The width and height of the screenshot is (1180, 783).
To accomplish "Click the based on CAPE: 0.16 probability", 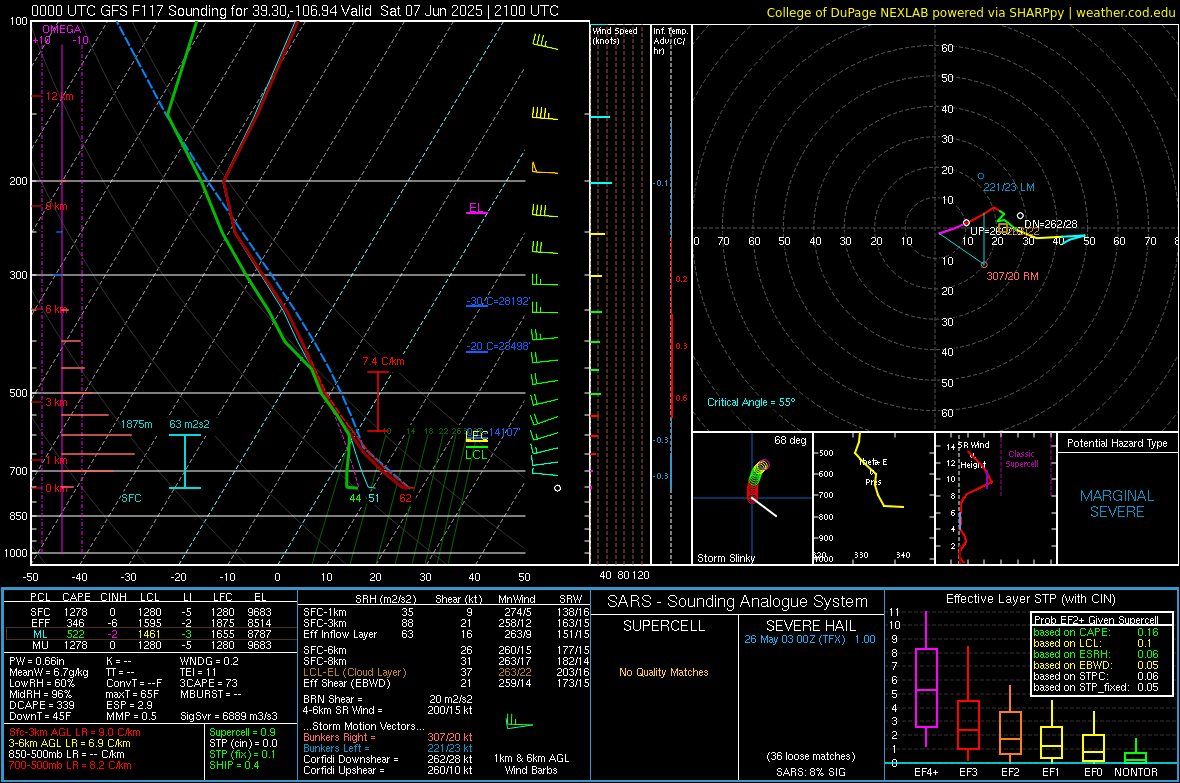I will pos(1096,632).
